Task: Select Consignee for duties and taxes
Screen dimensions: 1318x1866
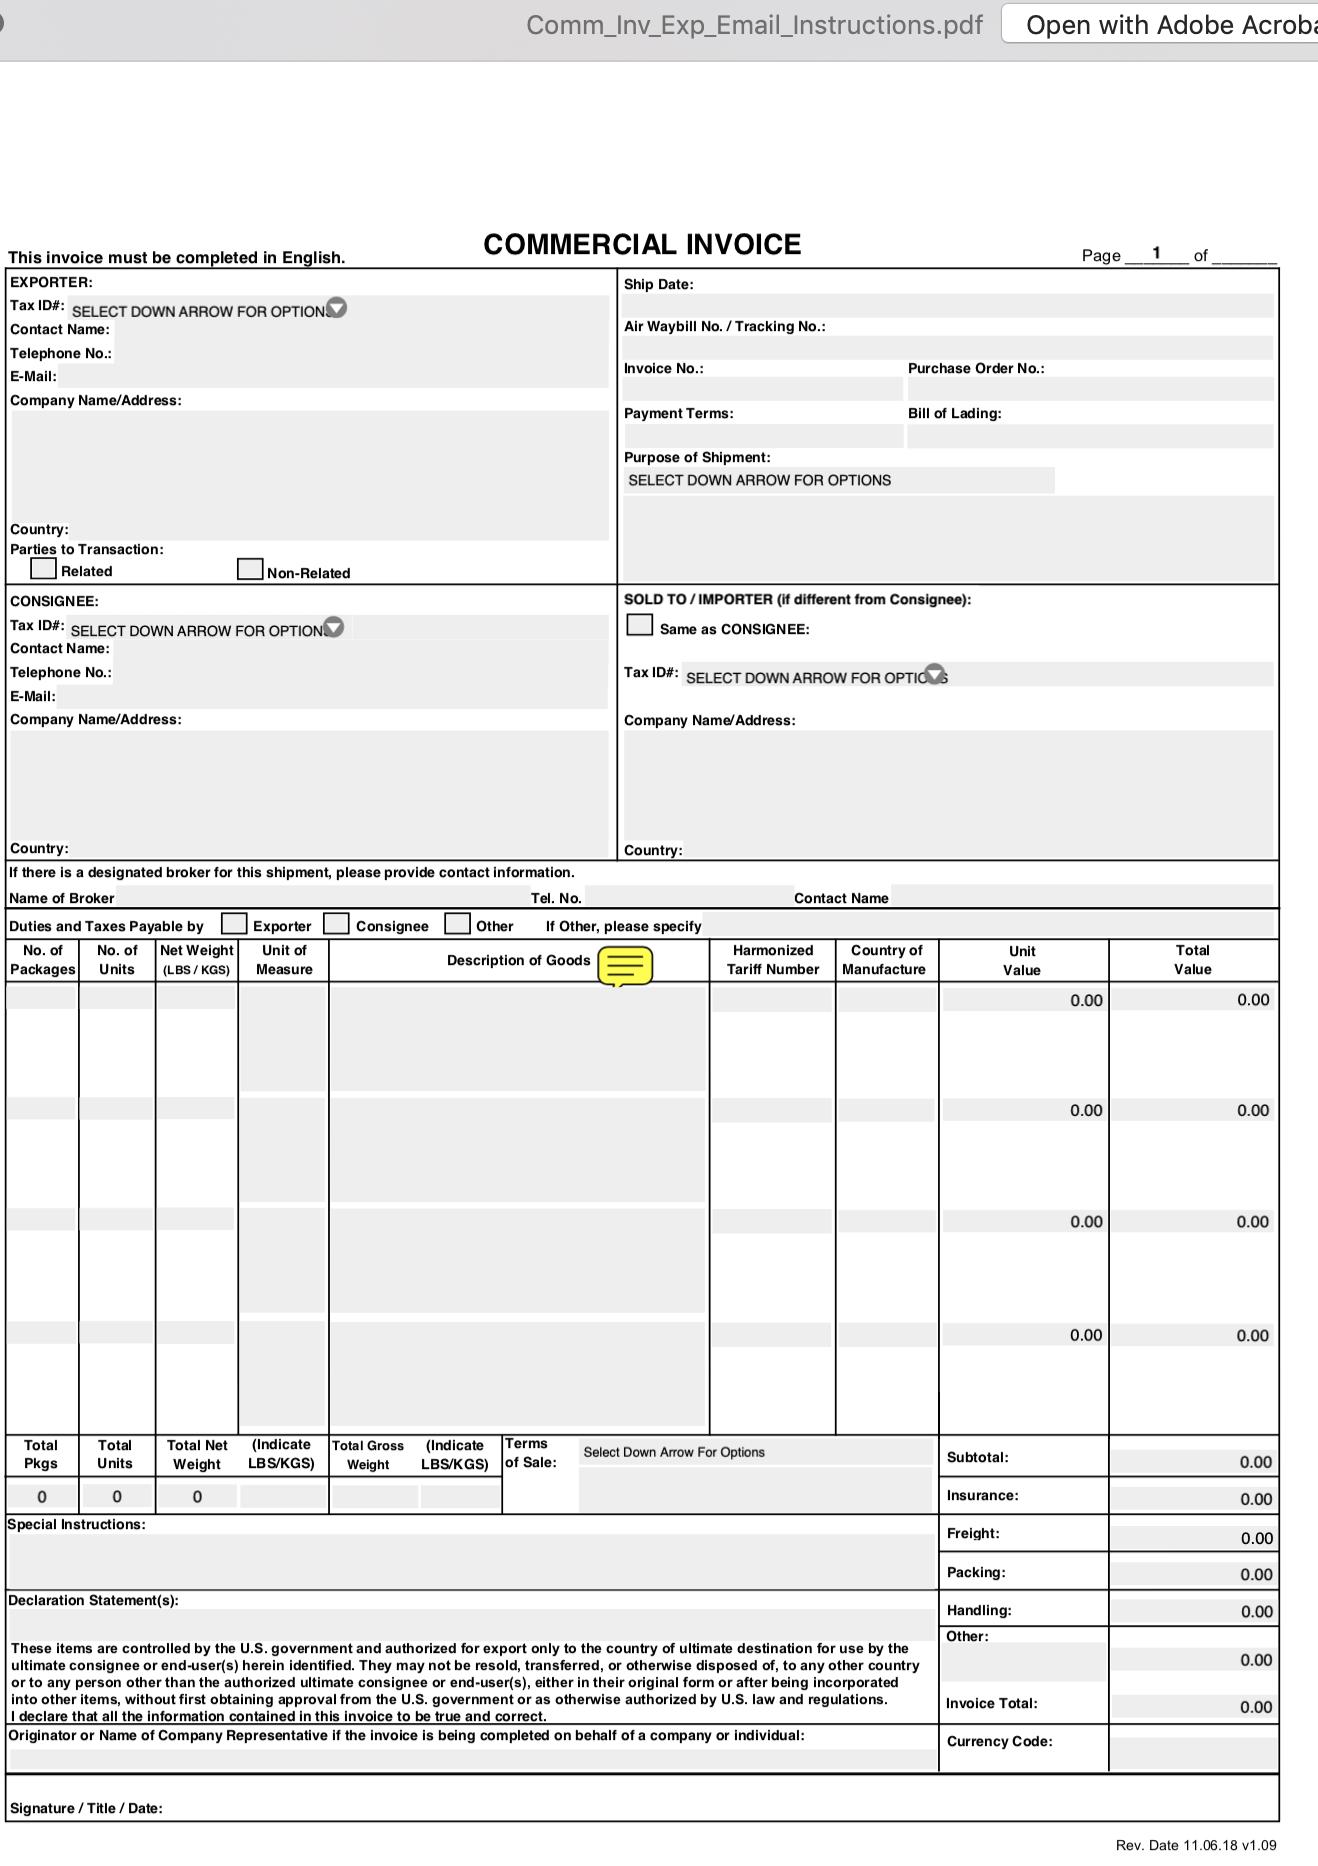Action: click(336, 923)
